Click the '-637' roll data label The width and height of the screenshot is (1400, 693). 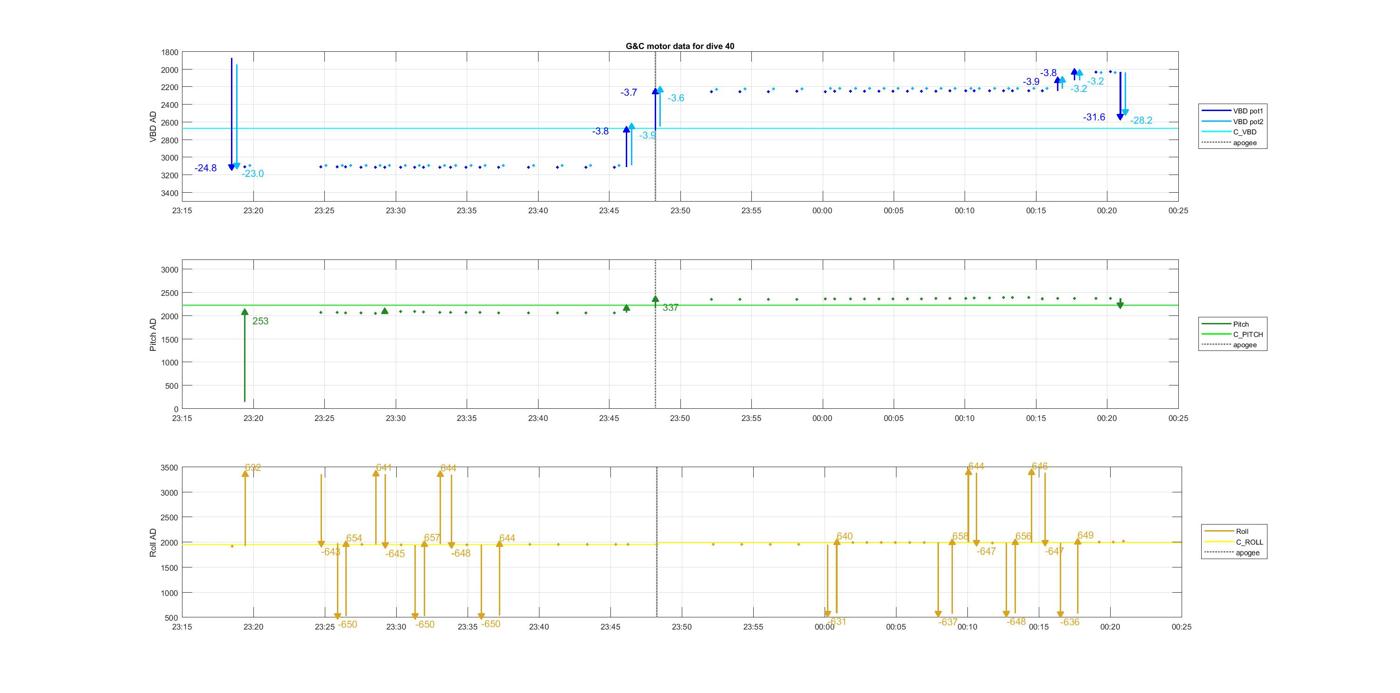[x=948, y=622]
